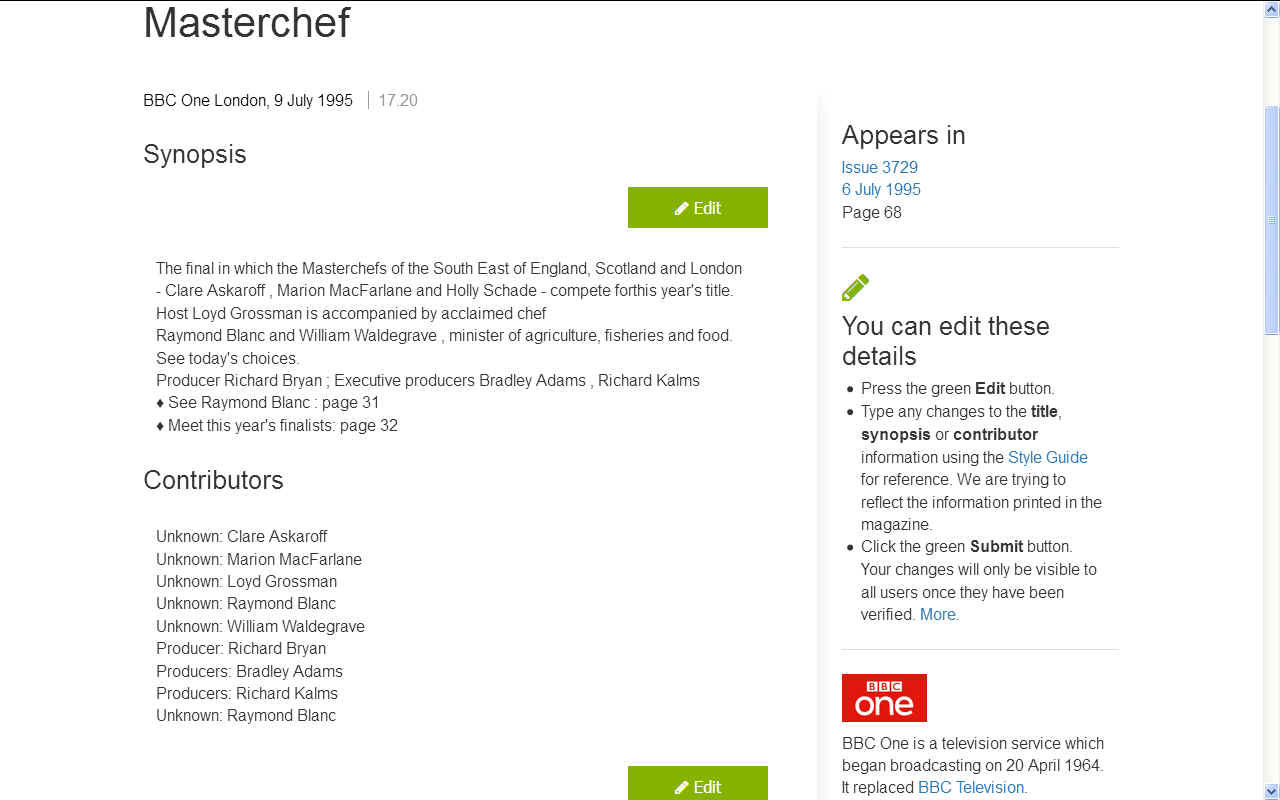
Task: Click the You can edit these details heading
Action: pos(945,341)
